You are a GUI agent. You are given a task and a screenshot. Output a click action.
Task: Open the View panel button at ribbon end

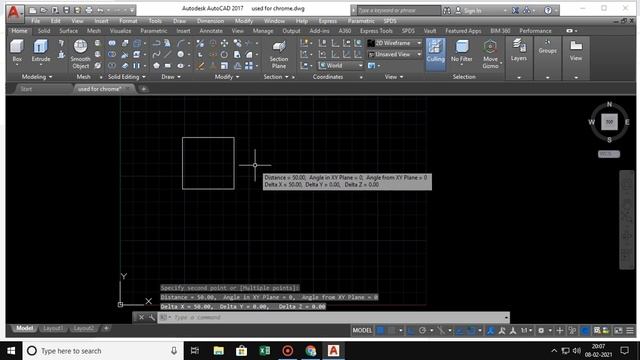coord(576,50)
